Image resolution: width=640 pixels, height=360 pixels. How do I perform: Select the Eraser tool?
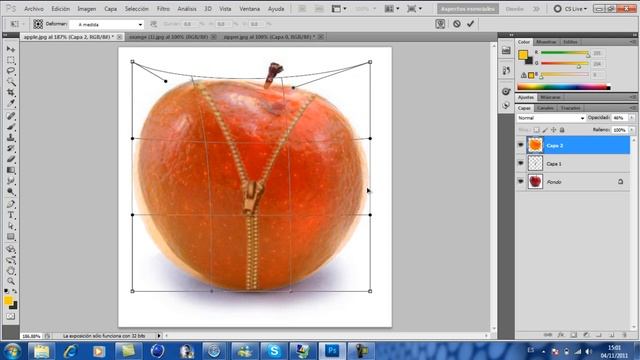coord(11,159)
